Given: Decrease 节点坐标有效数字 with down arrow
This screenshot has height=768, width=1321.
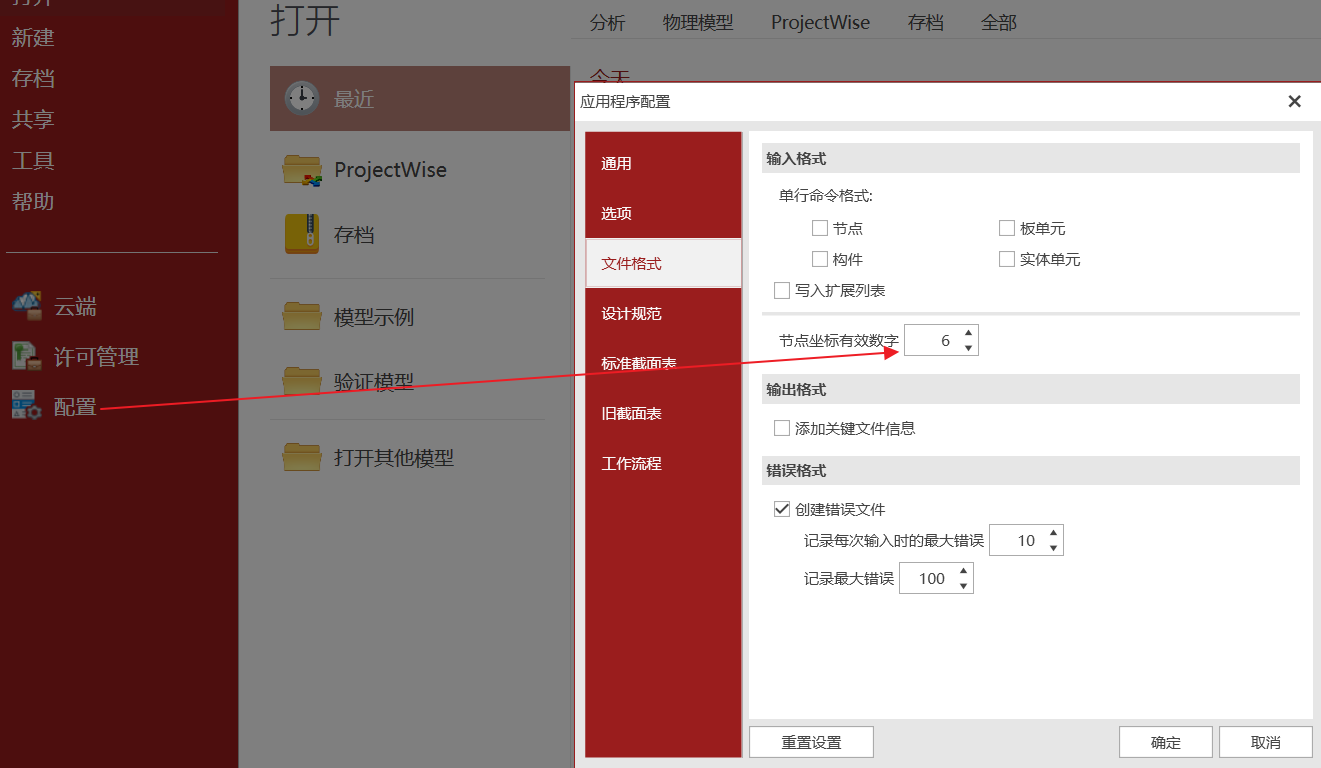Looking at the screenshot, I should tap(968, 348).
